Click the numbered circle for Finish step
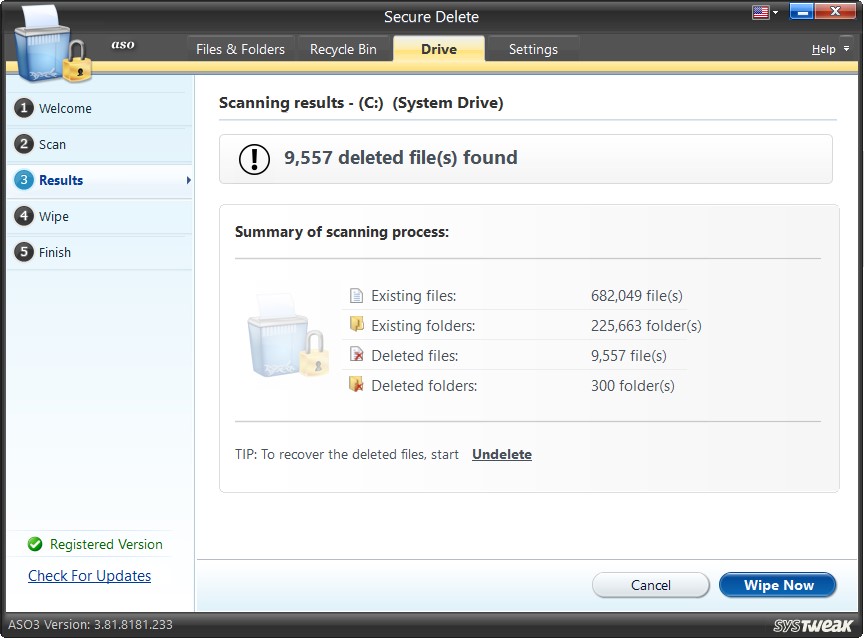The height and width of the screenshot is (639, 864). (x=24, y=252)
